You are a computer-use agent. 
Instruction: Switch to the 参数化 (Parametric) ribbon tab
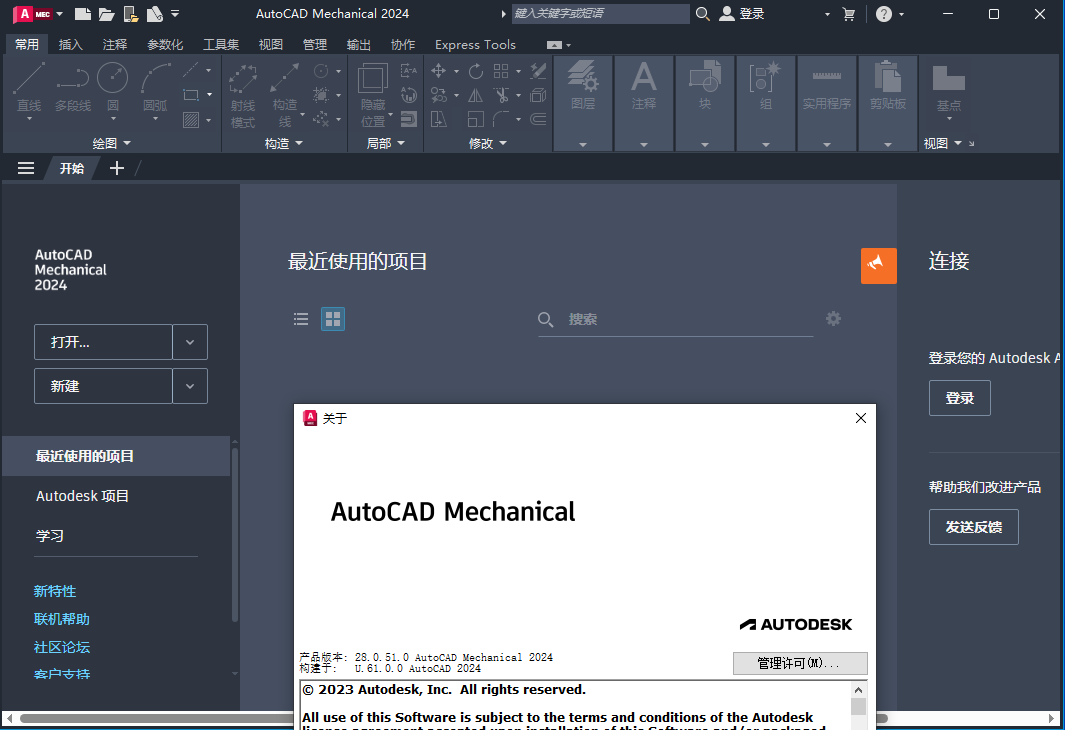[x=165, y=45]
